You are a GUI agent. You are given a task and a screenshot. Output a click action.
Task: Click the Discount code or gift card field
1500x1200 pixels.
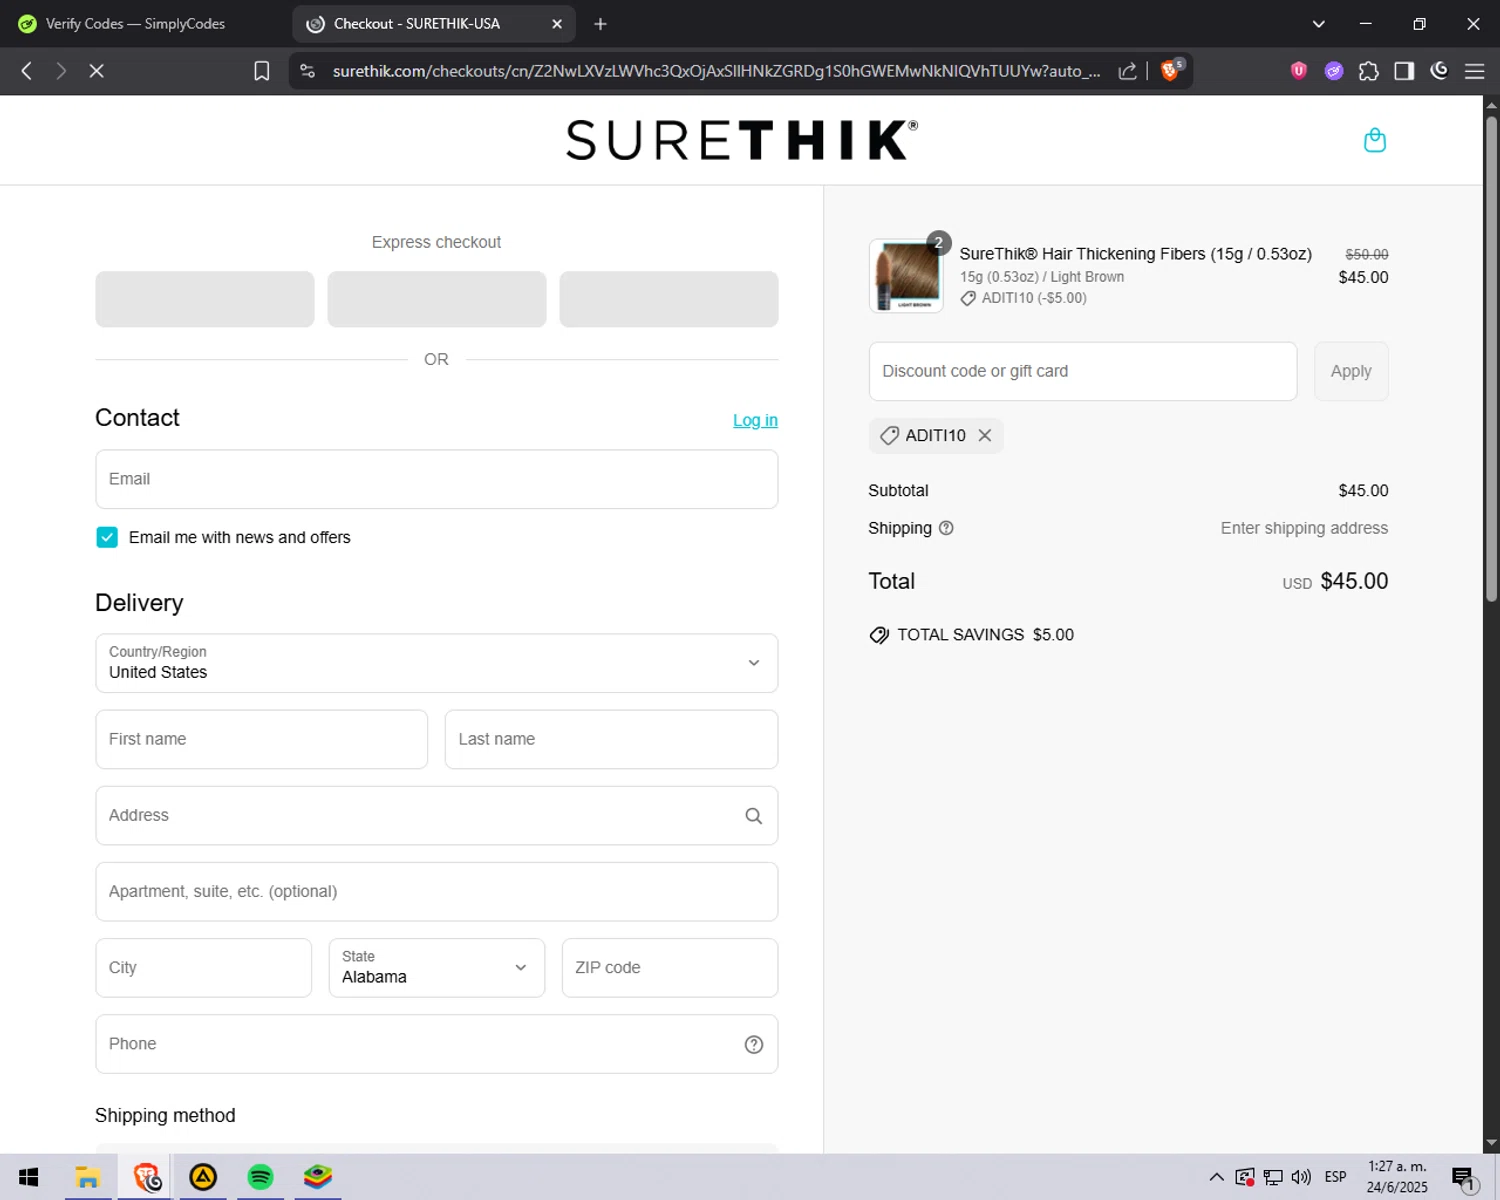pos(1083,371)
